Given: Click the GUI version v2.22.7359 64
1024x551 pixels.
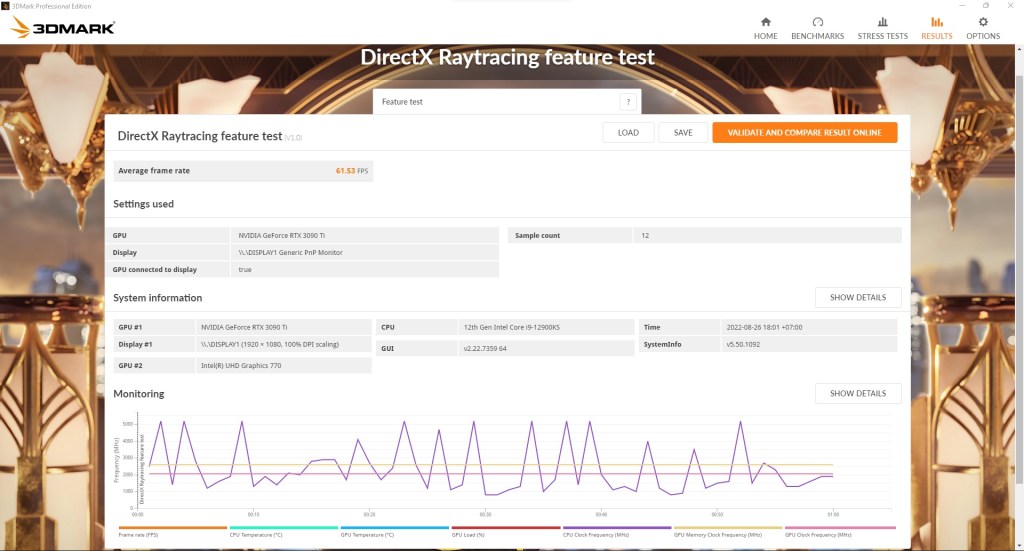Looking at the screenshot, I should (x=546, y=348).
